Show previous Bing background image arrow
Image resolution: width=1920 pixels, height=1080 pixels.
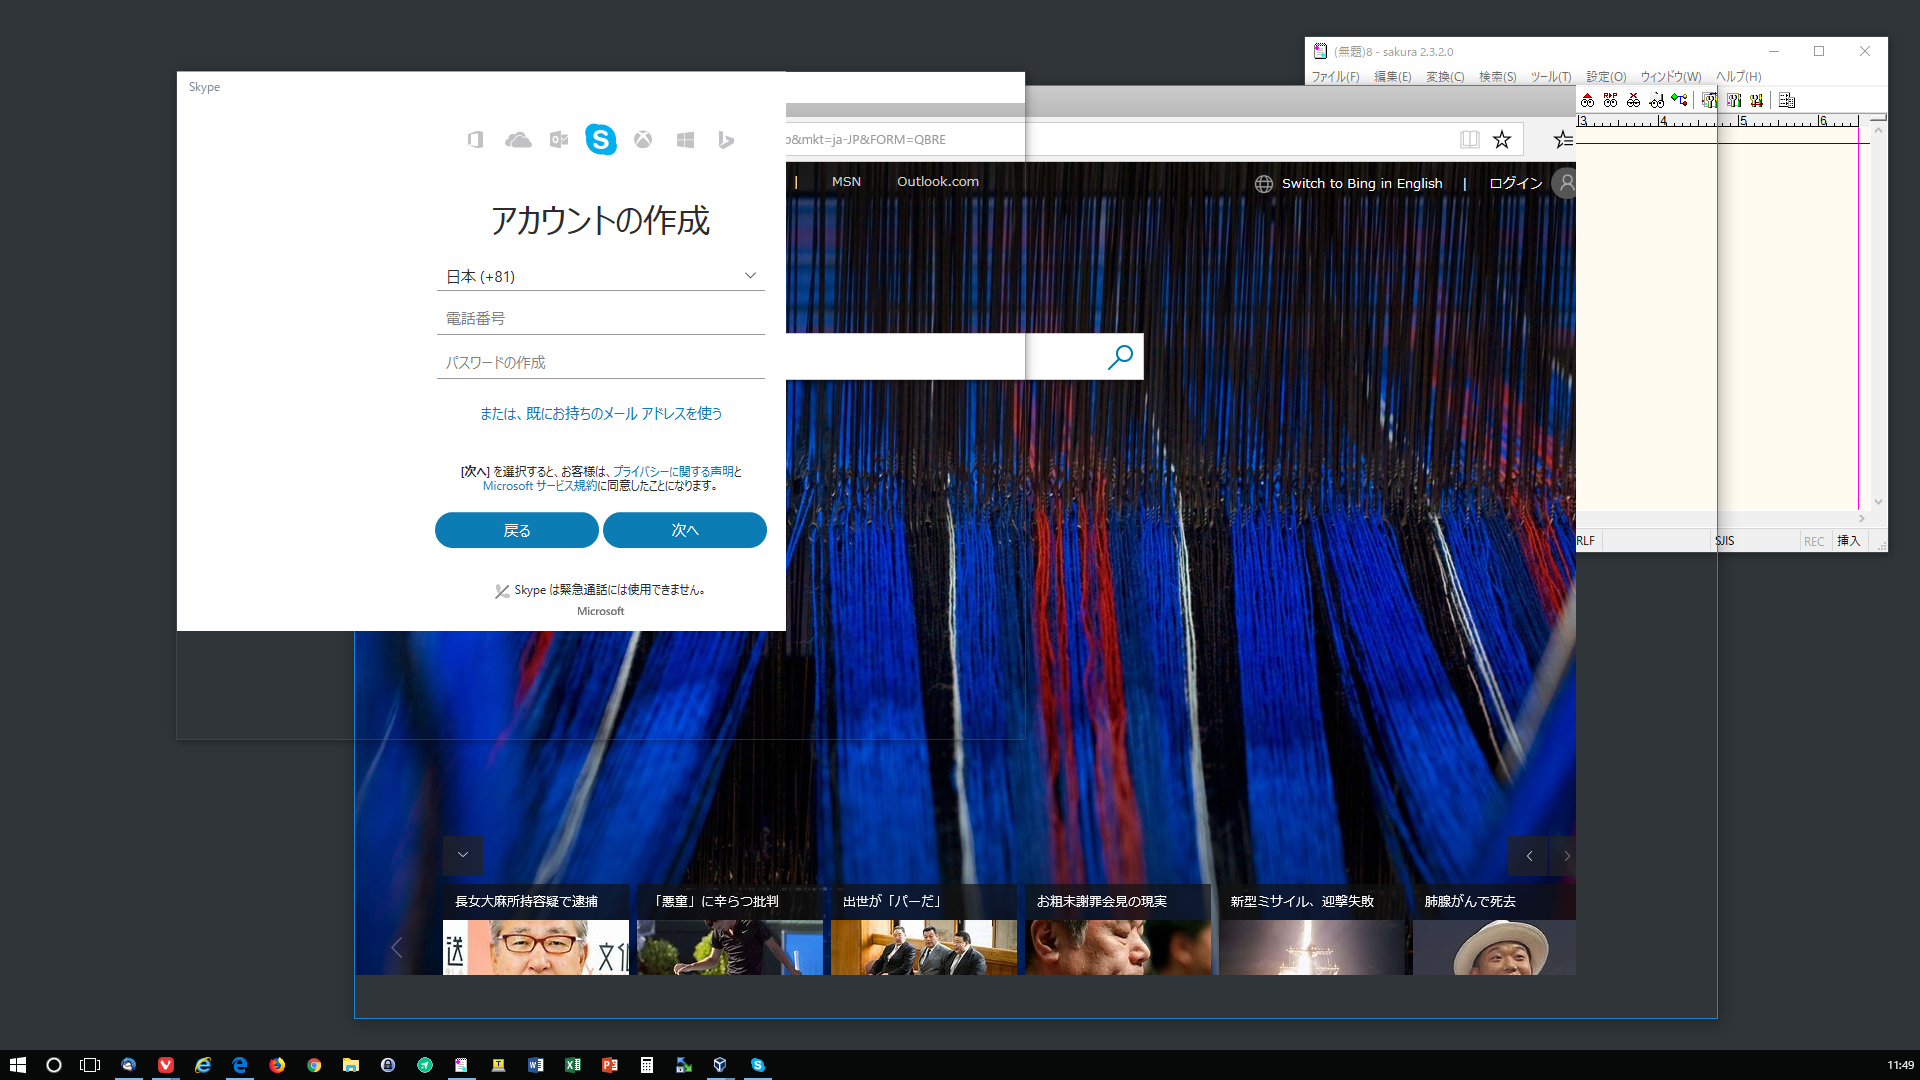click(1528, 856)
